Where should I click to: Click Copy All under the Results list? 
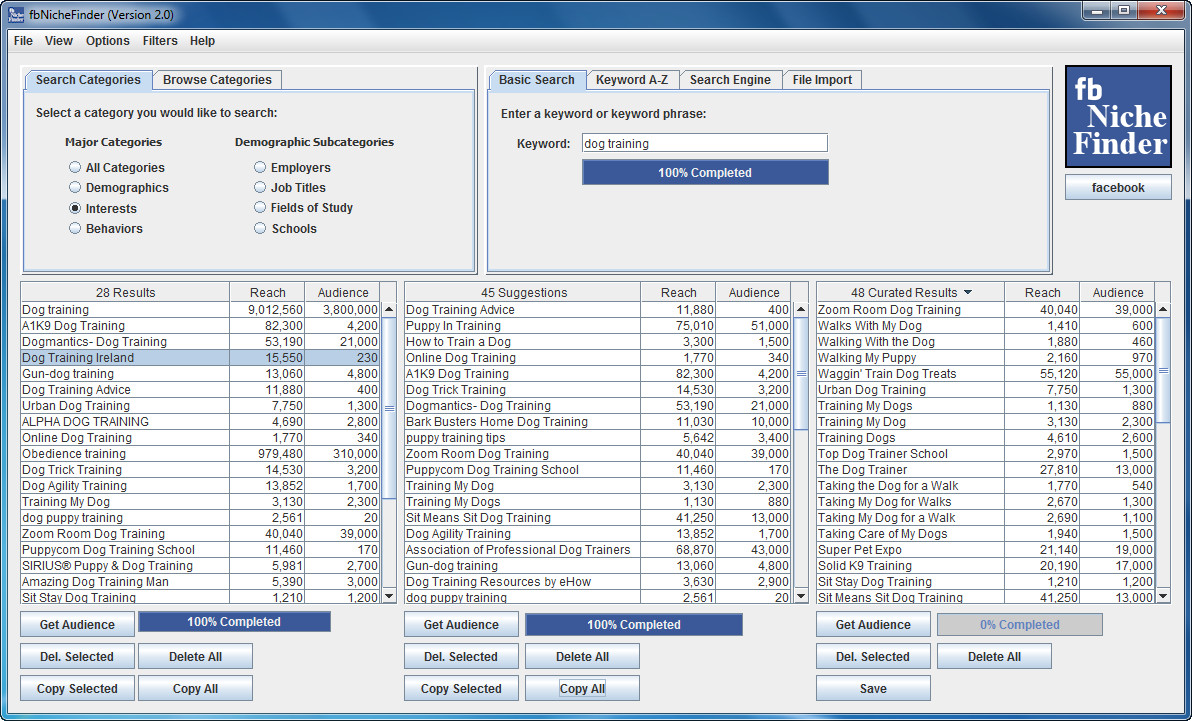195,688
